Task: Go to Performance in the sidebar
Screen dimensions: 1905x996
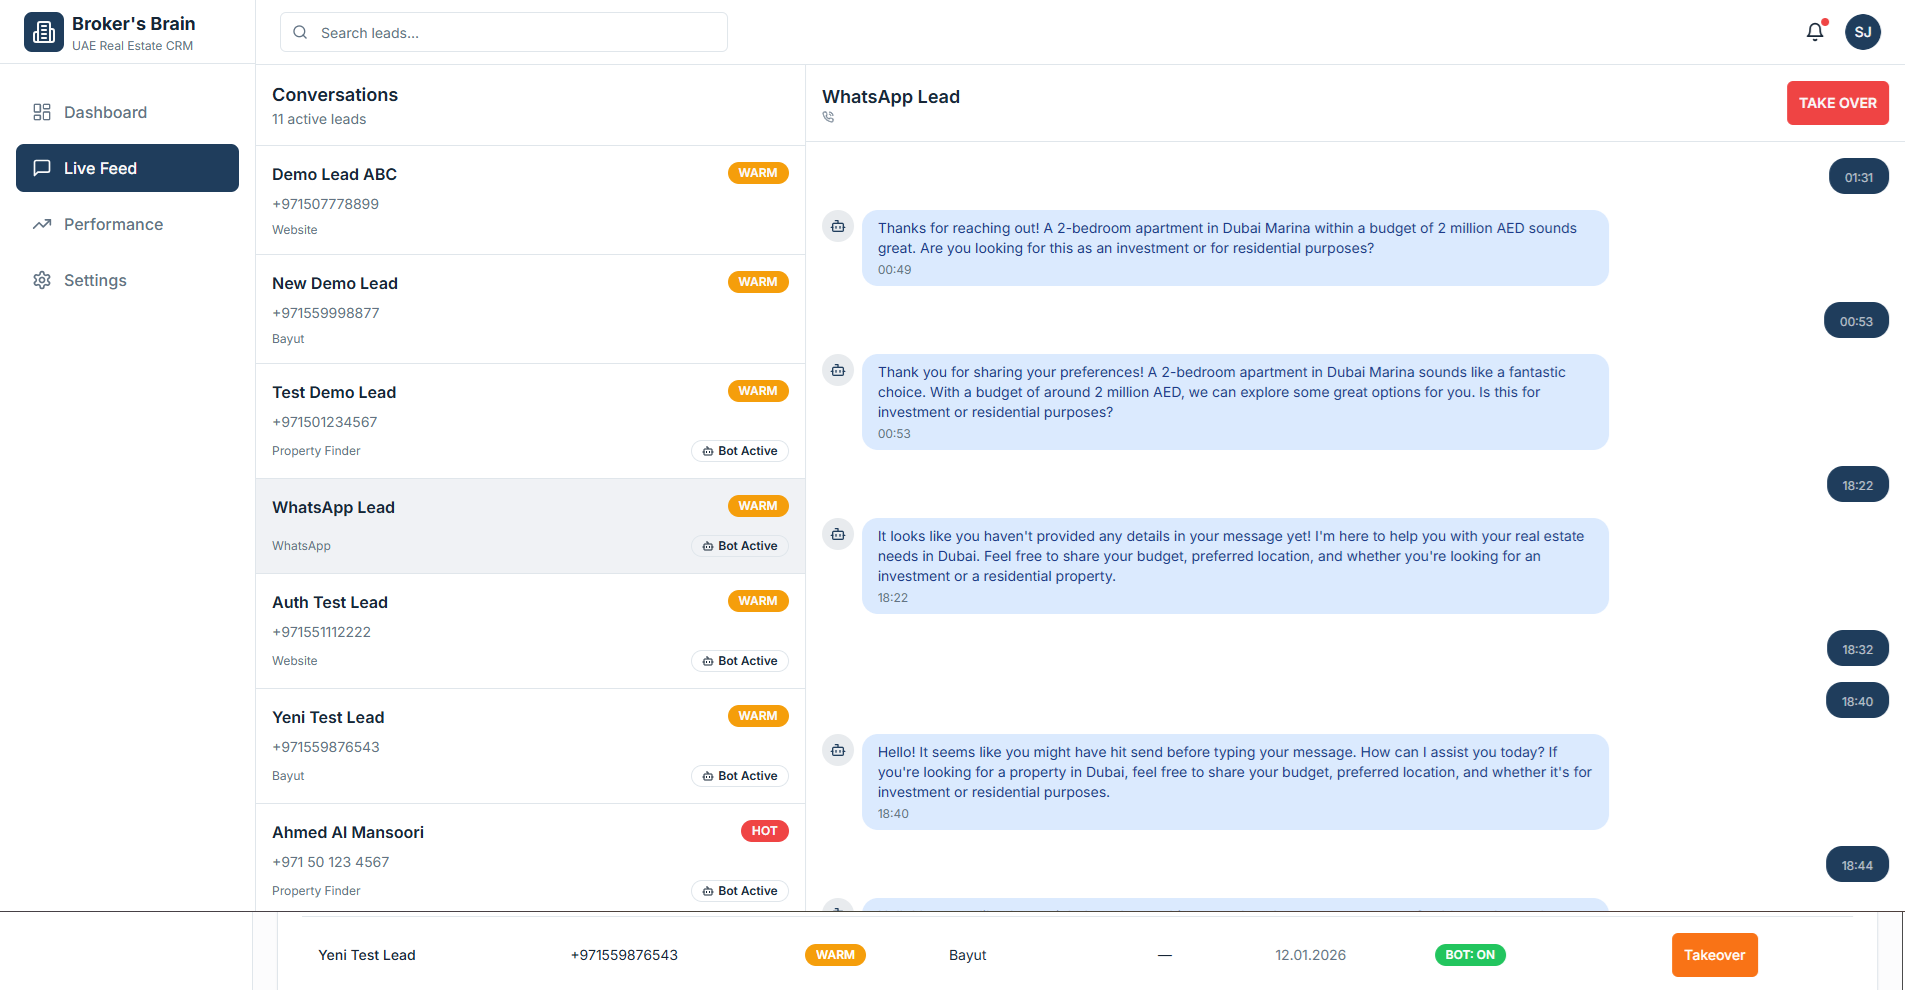Action: [x=113, y=224]
